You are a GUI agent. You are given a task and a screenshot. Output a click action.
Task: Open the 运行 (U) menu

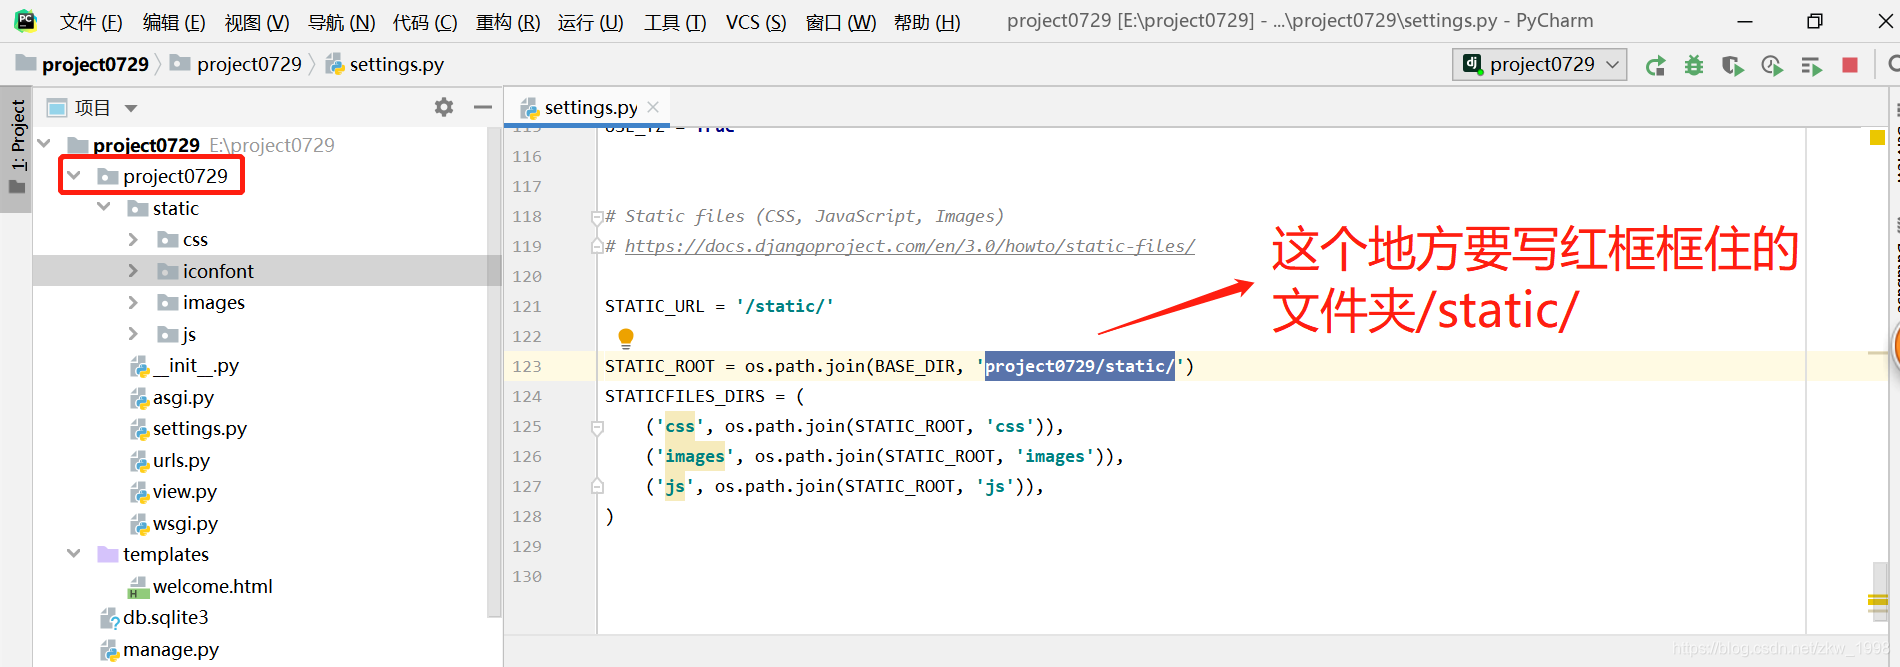[x=591, y=22]
